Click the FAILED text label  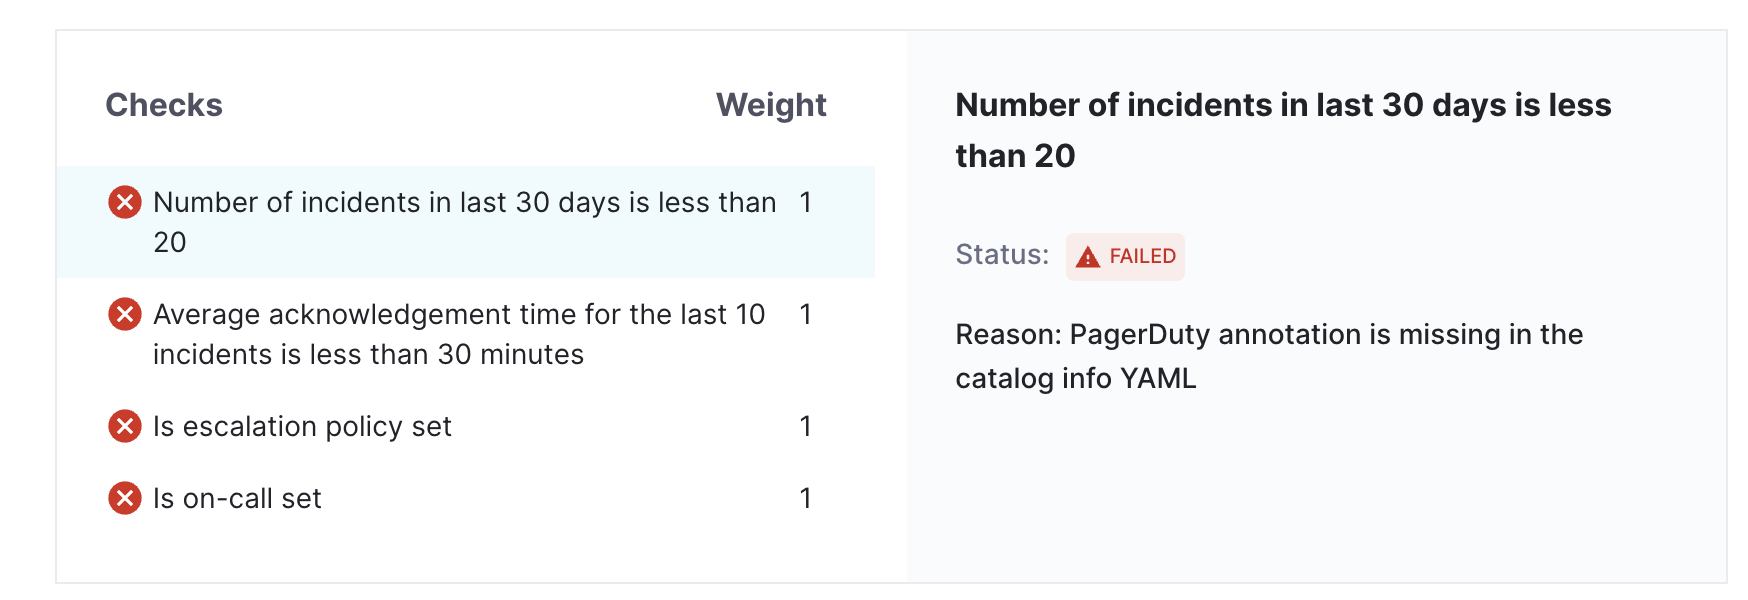(x=1142, y=257)
